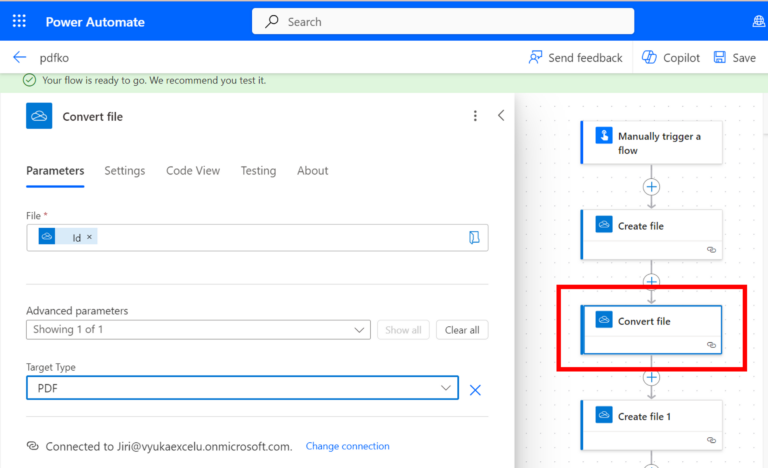Select the Convert file action card

pyautogui.click(x=651, y=329)
